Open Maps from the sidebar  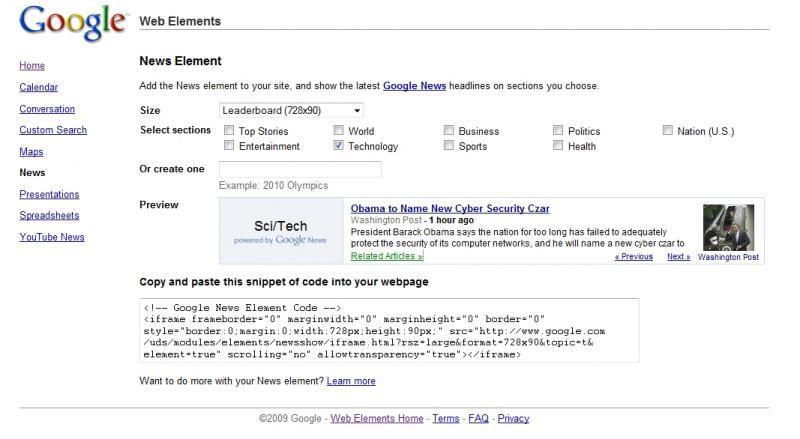tap(31, 152)
